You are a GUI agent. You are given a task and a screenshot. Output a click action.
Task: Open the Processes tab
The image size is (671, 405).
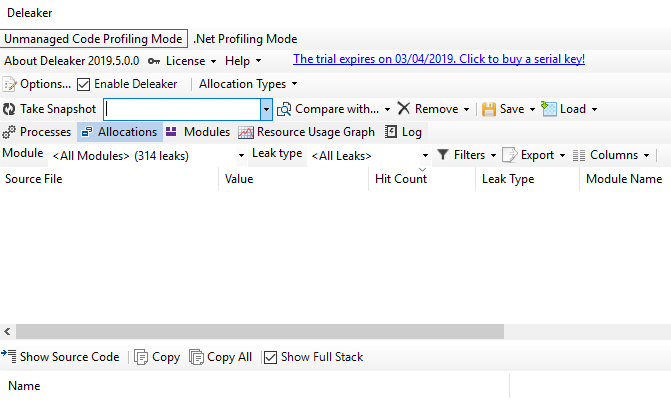point(37,132)
